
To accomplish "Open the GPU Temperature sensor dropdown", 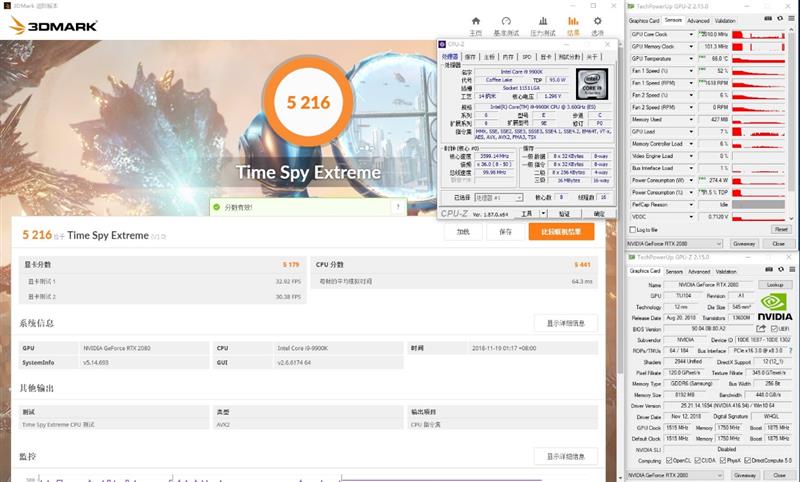I will pos(691,59).
